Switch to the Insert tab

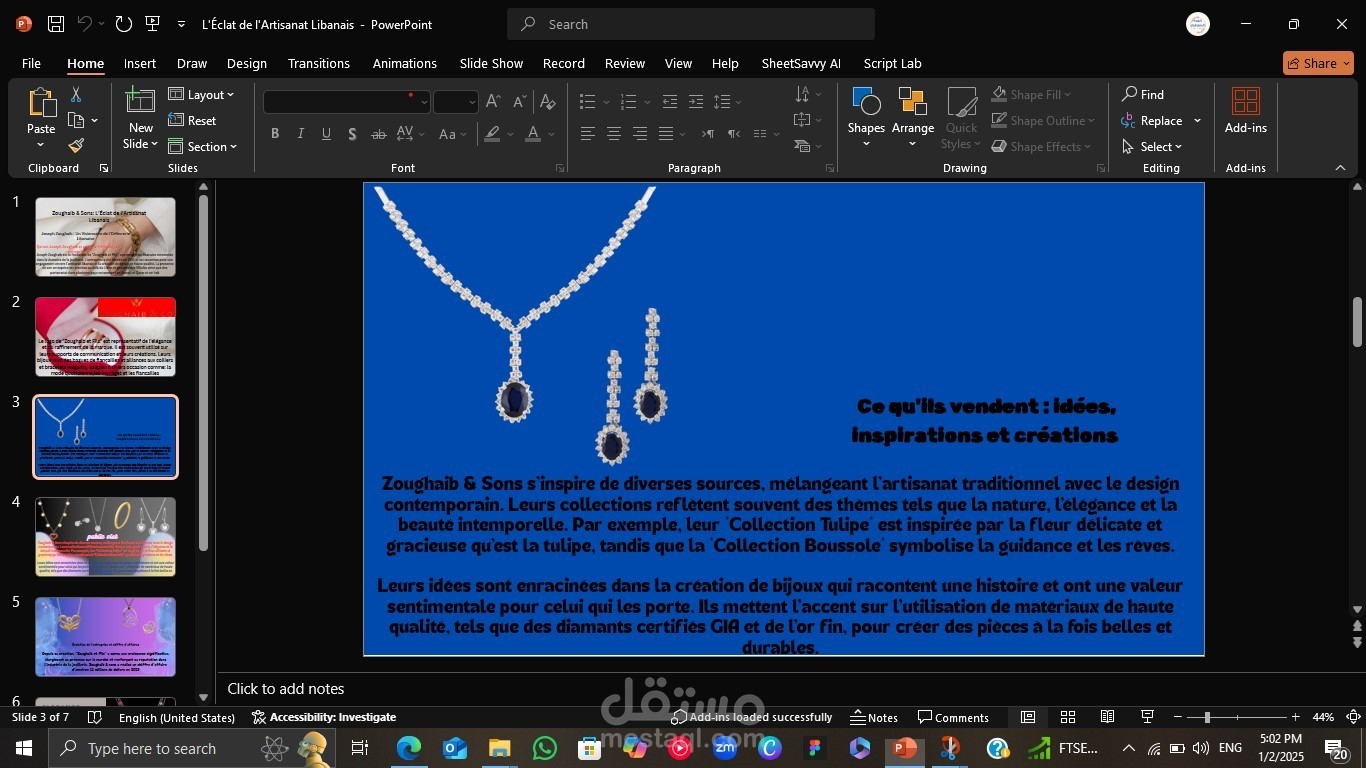(140, 63)
